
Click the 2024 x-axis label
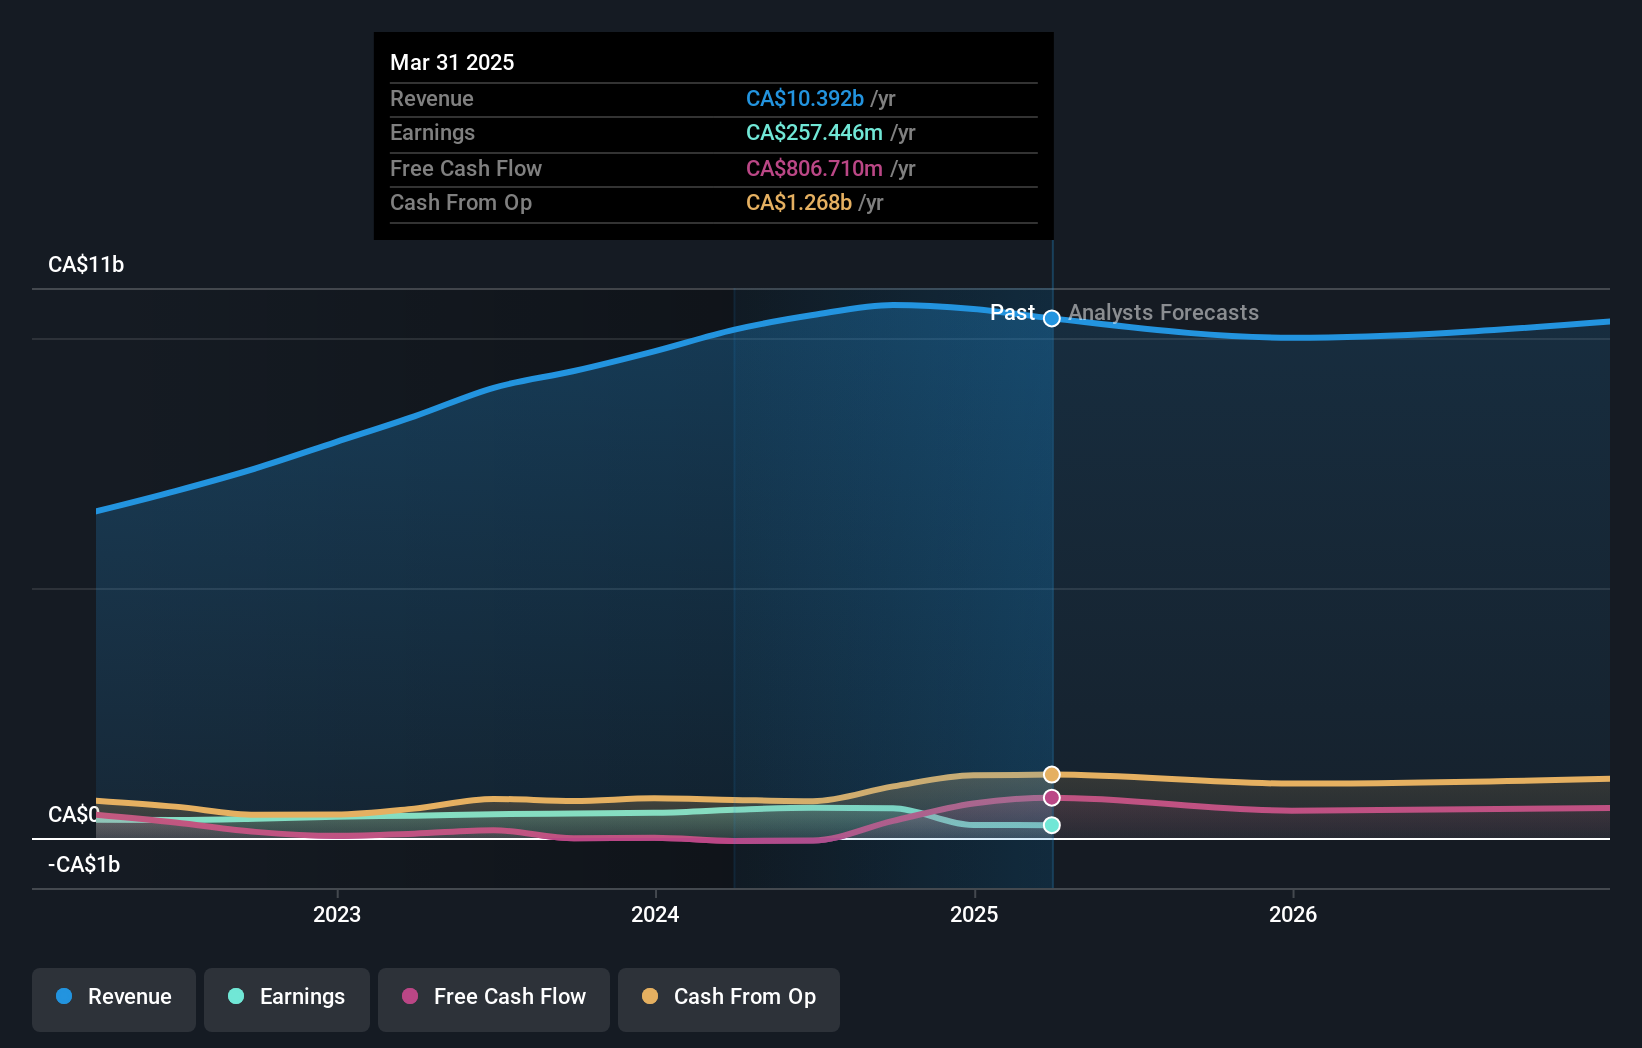pyautogui.click(x=655, y=914)
